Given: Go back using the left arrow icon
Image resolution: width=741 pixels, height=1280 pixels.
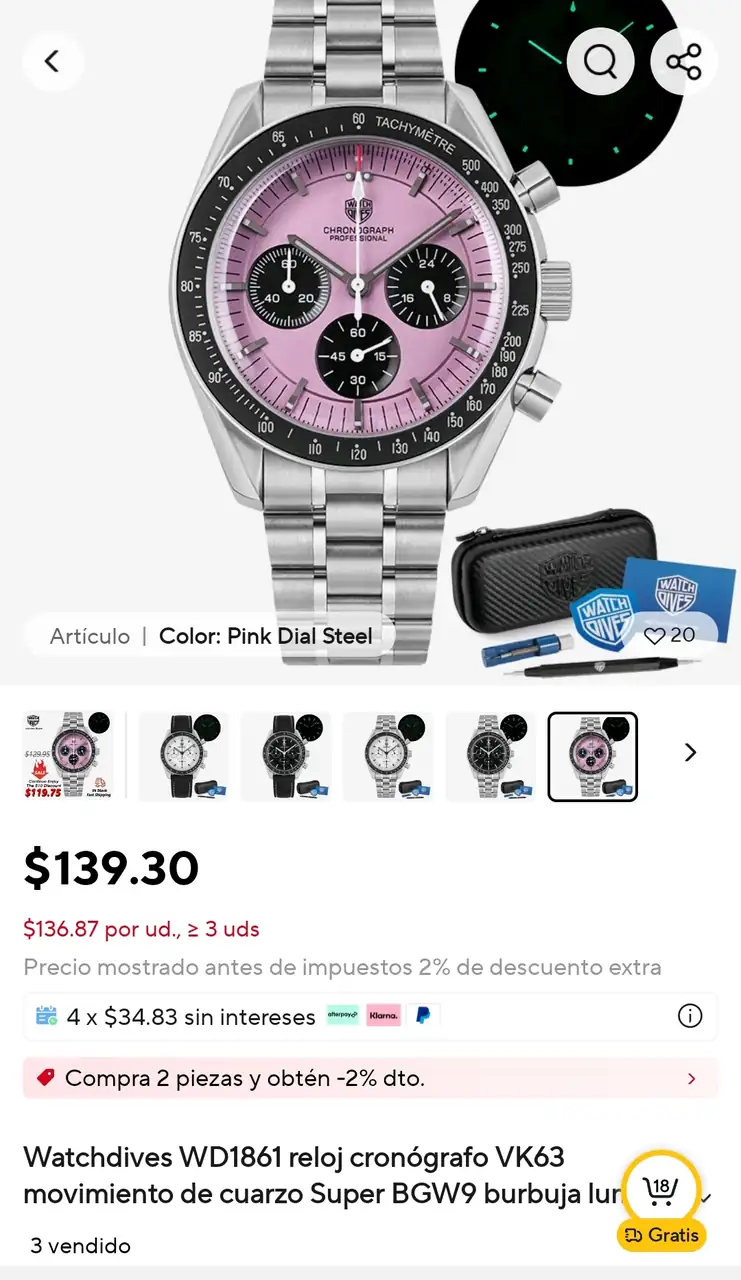Looking at the screenshot, I should [53, 62].
